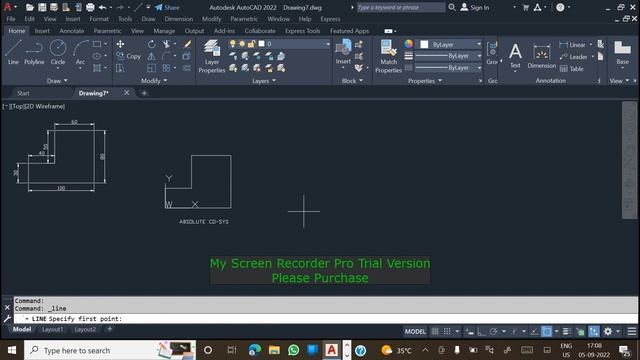
Task: Open the Dimension menu
Action: 179,19
